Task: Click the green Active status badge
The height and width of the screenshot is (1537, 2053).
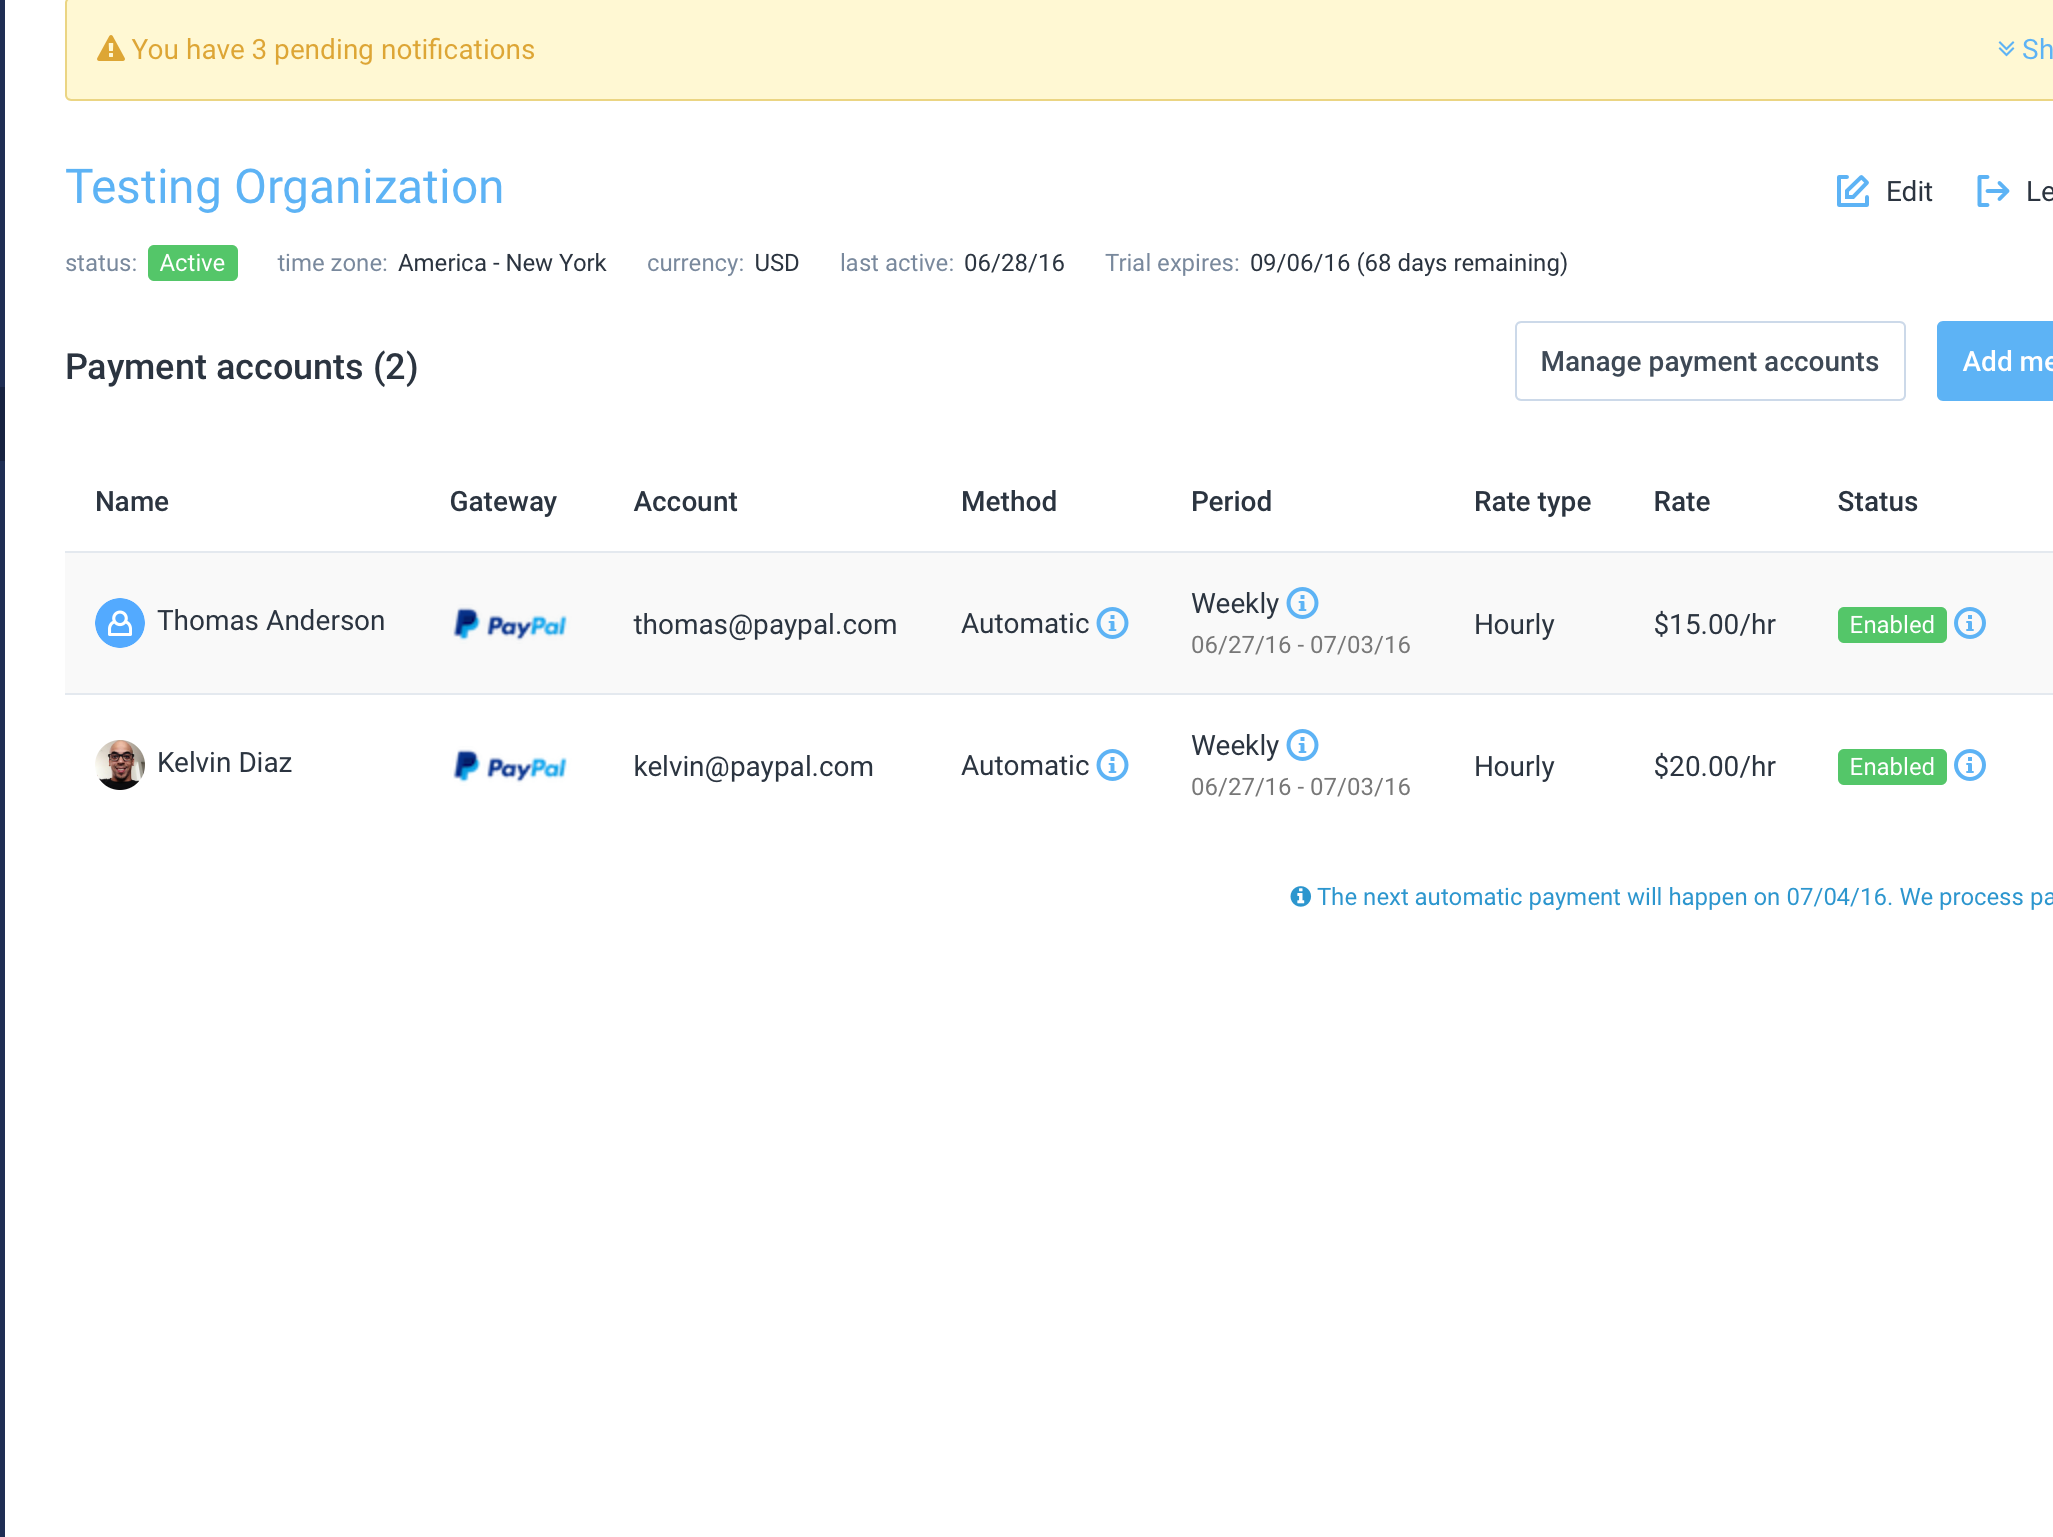Action: 192,263
